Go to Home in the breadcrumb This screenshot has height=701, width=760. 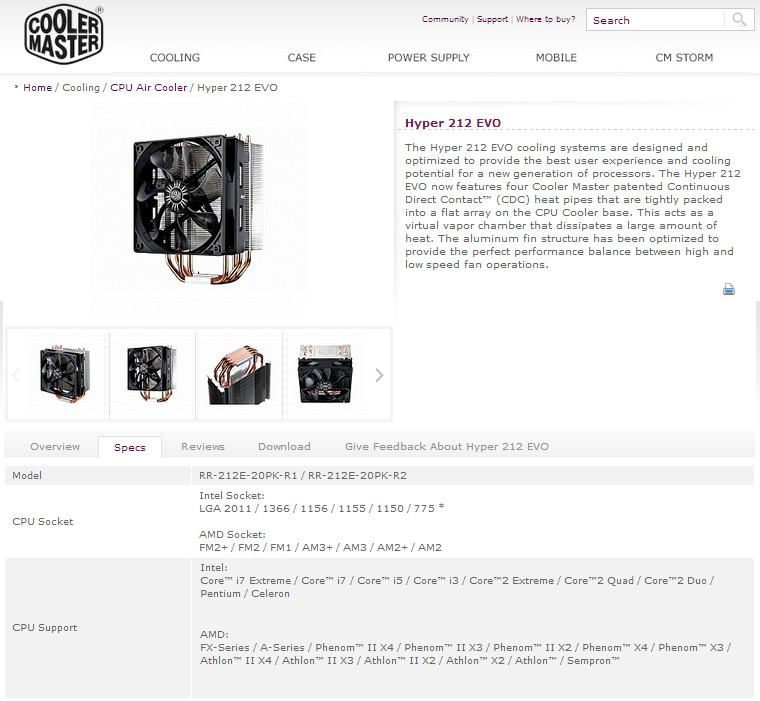37,88
